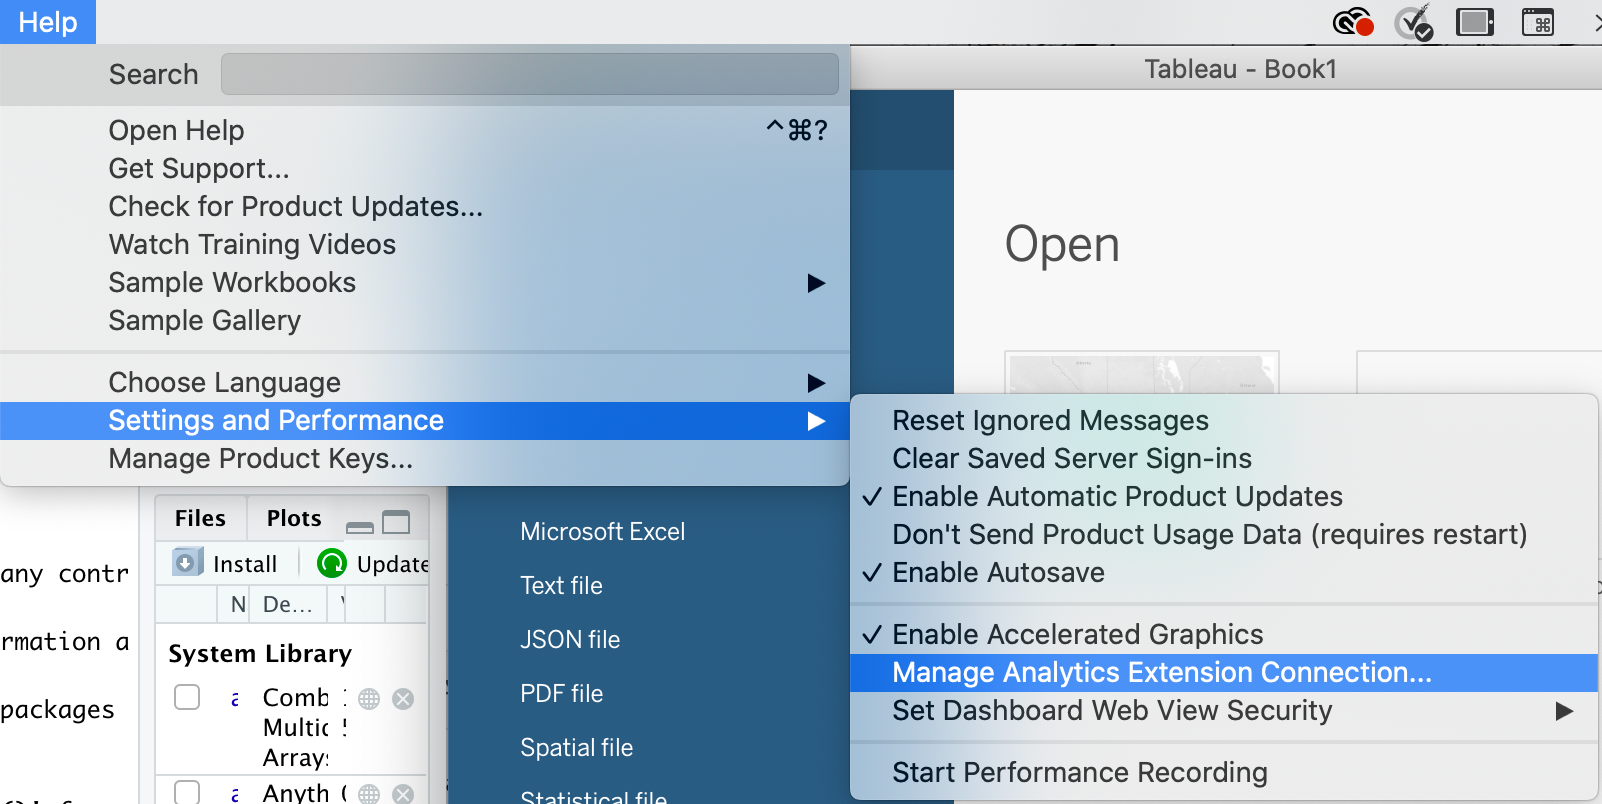Click the Open heading in Tableau
The height and width of the screenshot is (804, 1602).
1062,245
